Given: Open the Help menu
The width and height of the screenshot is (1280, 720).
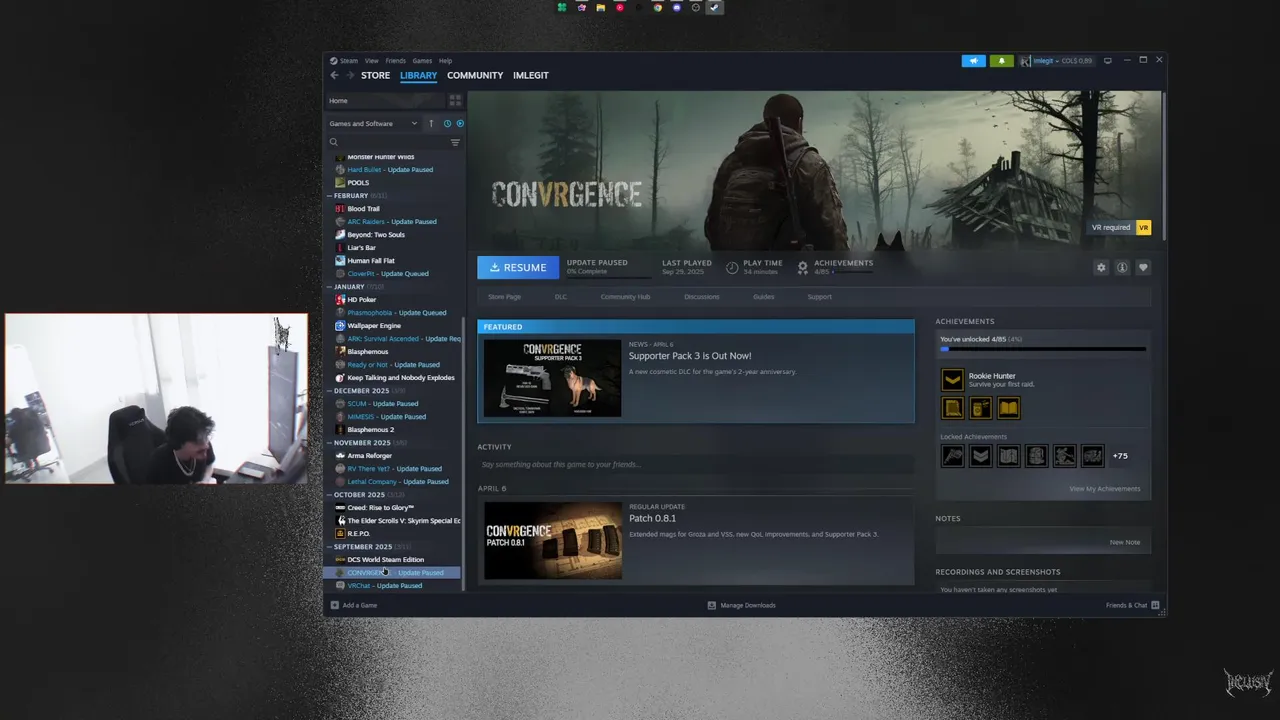Looking at the screenshot, I should 445,60.
